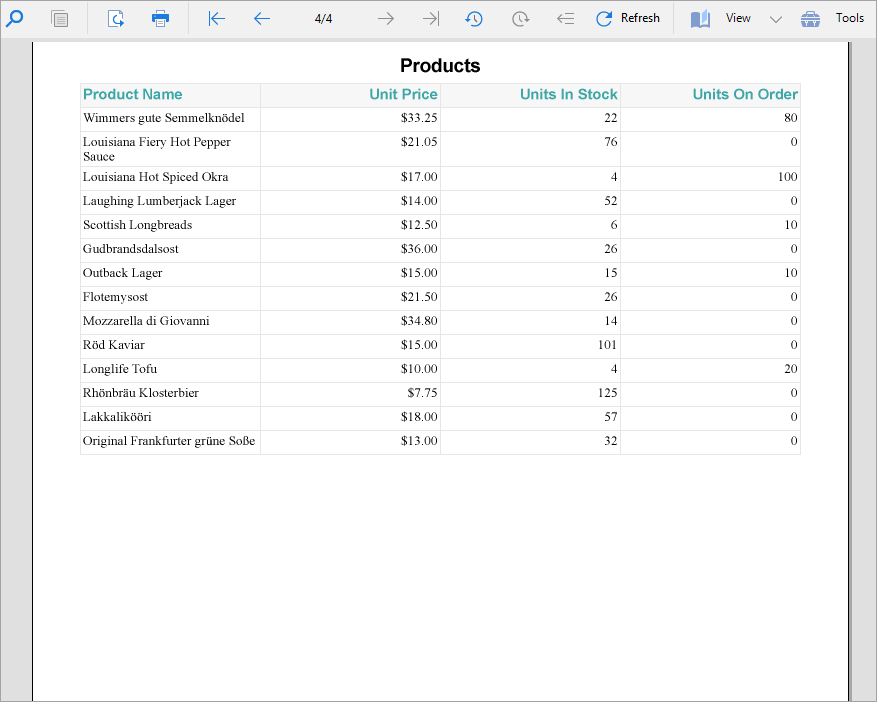Screen dimensions: 877x702
Task: Click the $10.00 unit price
Action: 419,369
